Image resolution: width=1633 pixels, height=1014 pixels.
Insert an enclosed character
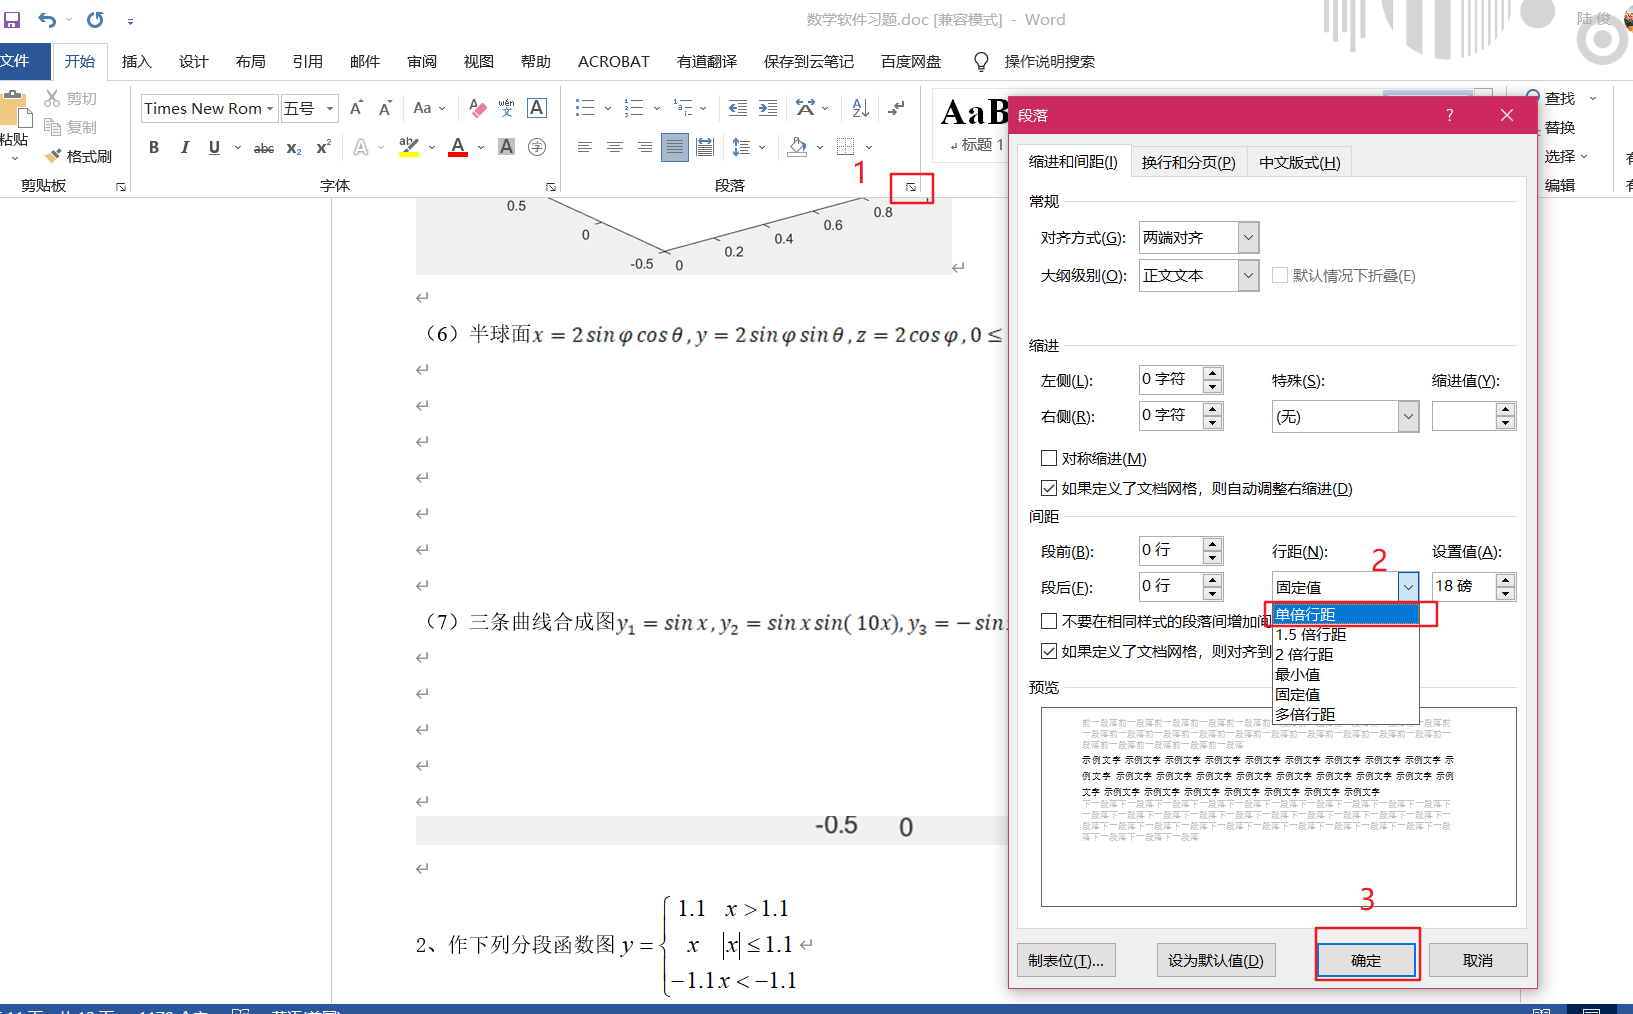pyautogui.click(x=537, y=148)
